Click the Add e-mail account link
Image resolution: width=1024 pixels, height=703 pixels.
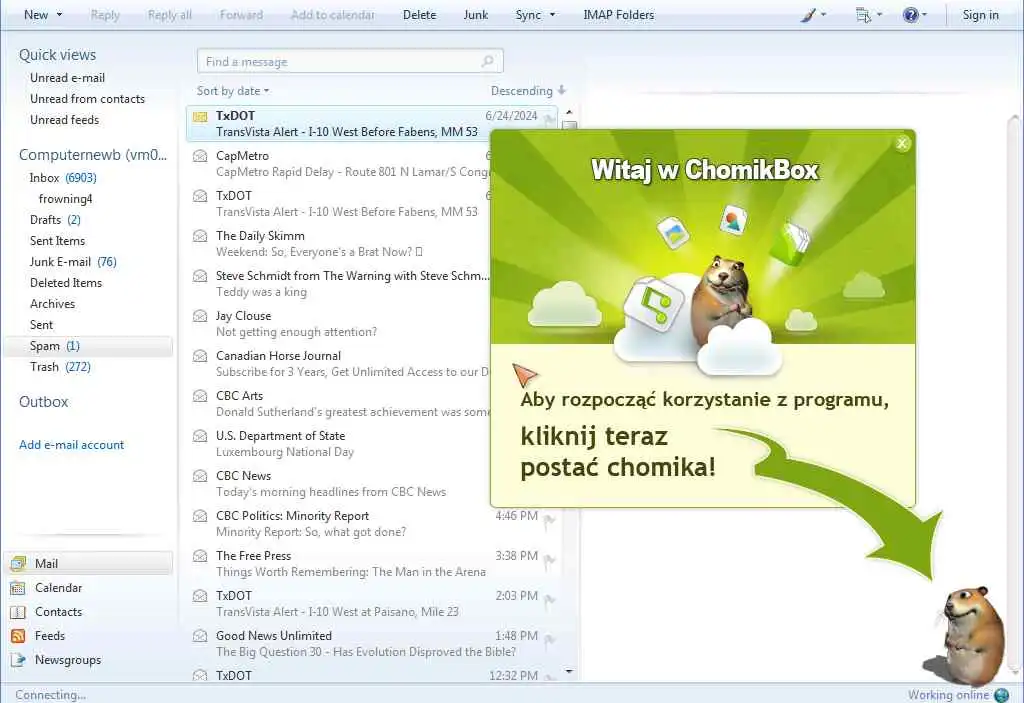point(71,445)
